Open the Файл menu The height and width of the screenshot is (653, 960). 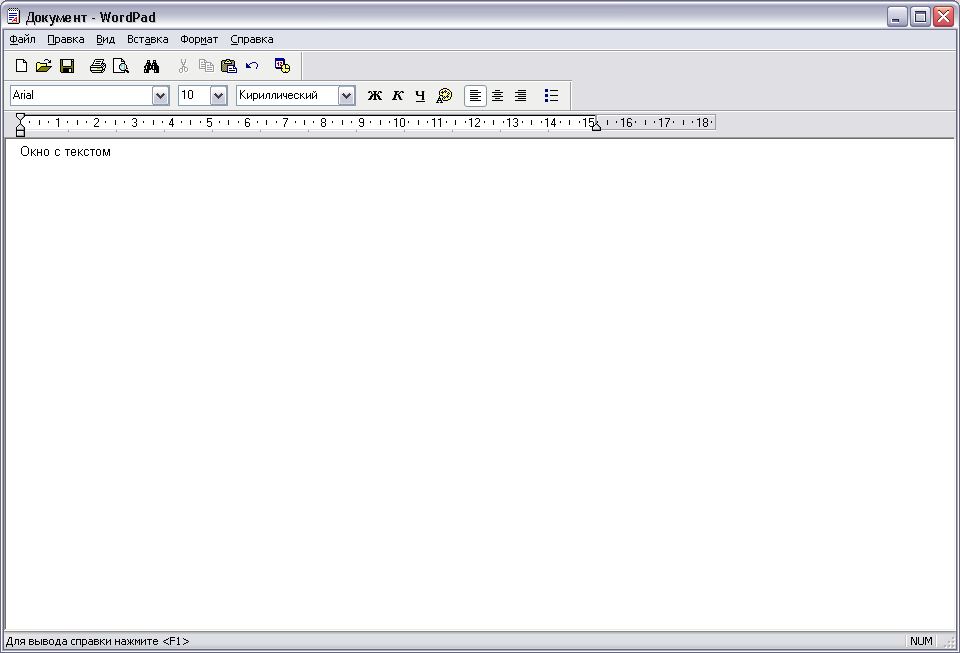tap(23, 39)
